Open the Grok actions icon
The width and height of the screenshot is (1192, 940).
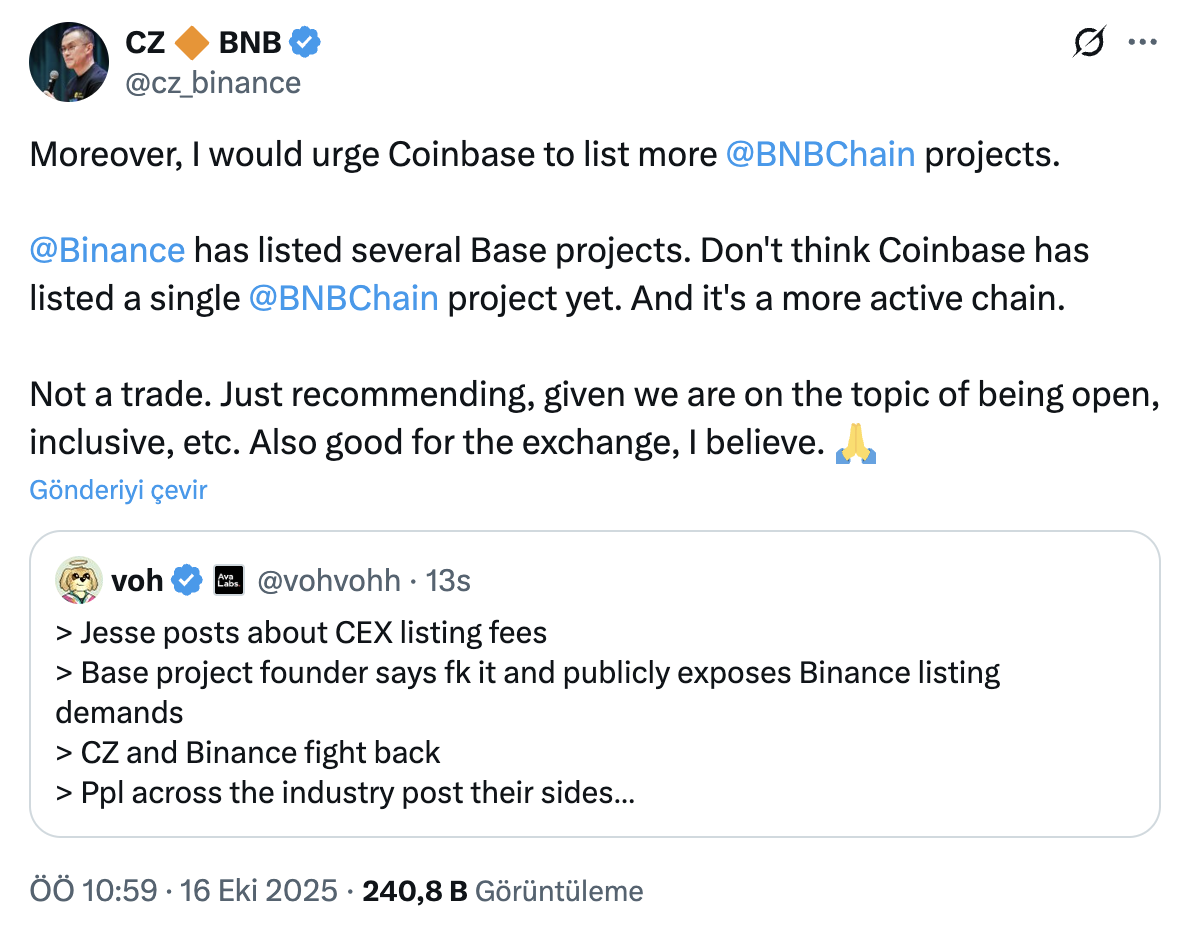[1089, 43]
